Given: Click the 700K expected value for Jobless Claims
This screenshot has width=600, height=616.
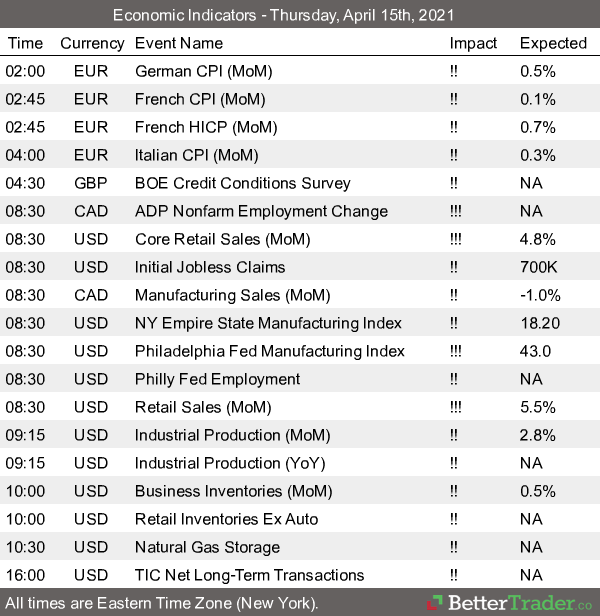Looking at the screenshot, I should click(539, 267).
